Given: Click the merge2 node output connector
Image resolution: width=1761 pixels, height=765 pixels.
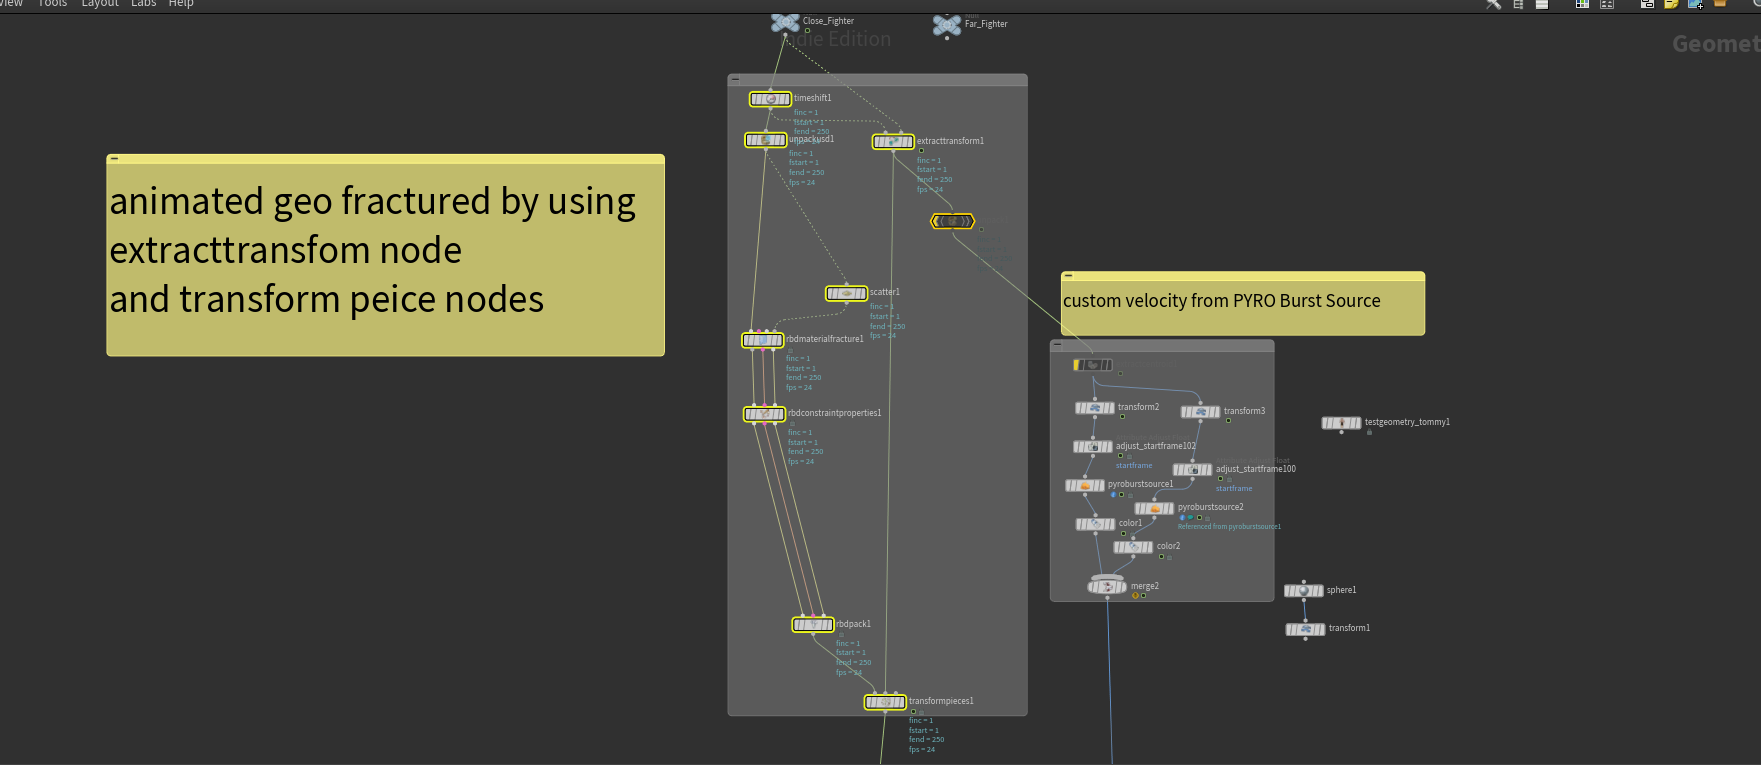Looking at the screenshot, I should 1107,598.
